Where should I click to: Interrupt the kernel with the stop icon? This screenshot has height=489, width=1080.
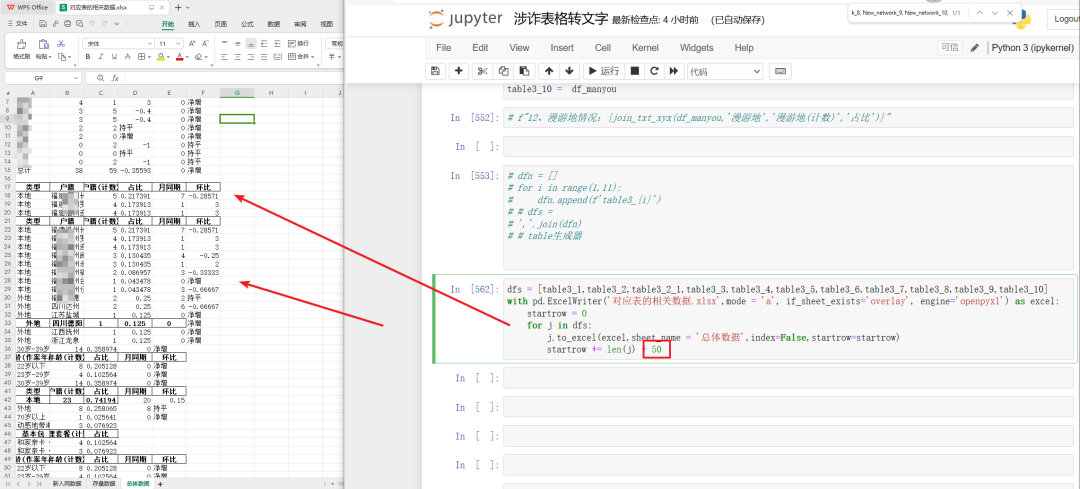click(x=635, y=71)
